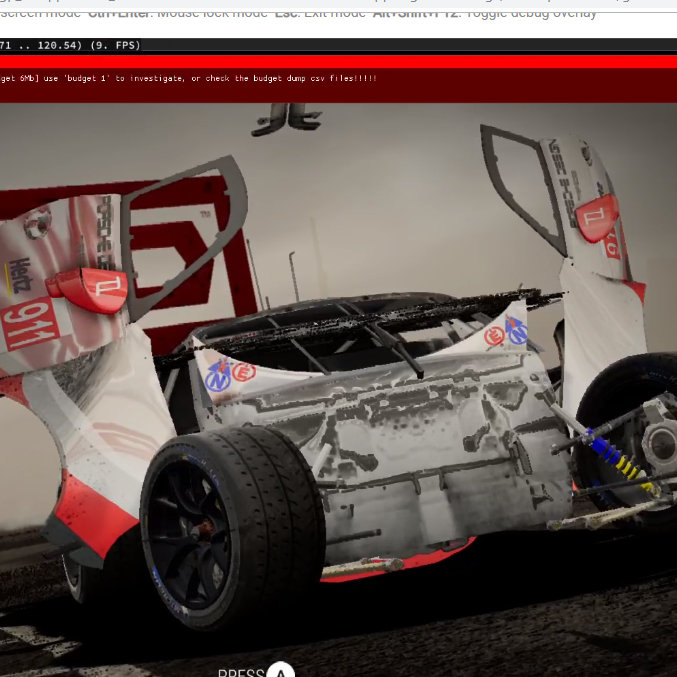This screenshot has height=677, width=677.
Task: Click the right red tail light
Action: click(597, 216)
